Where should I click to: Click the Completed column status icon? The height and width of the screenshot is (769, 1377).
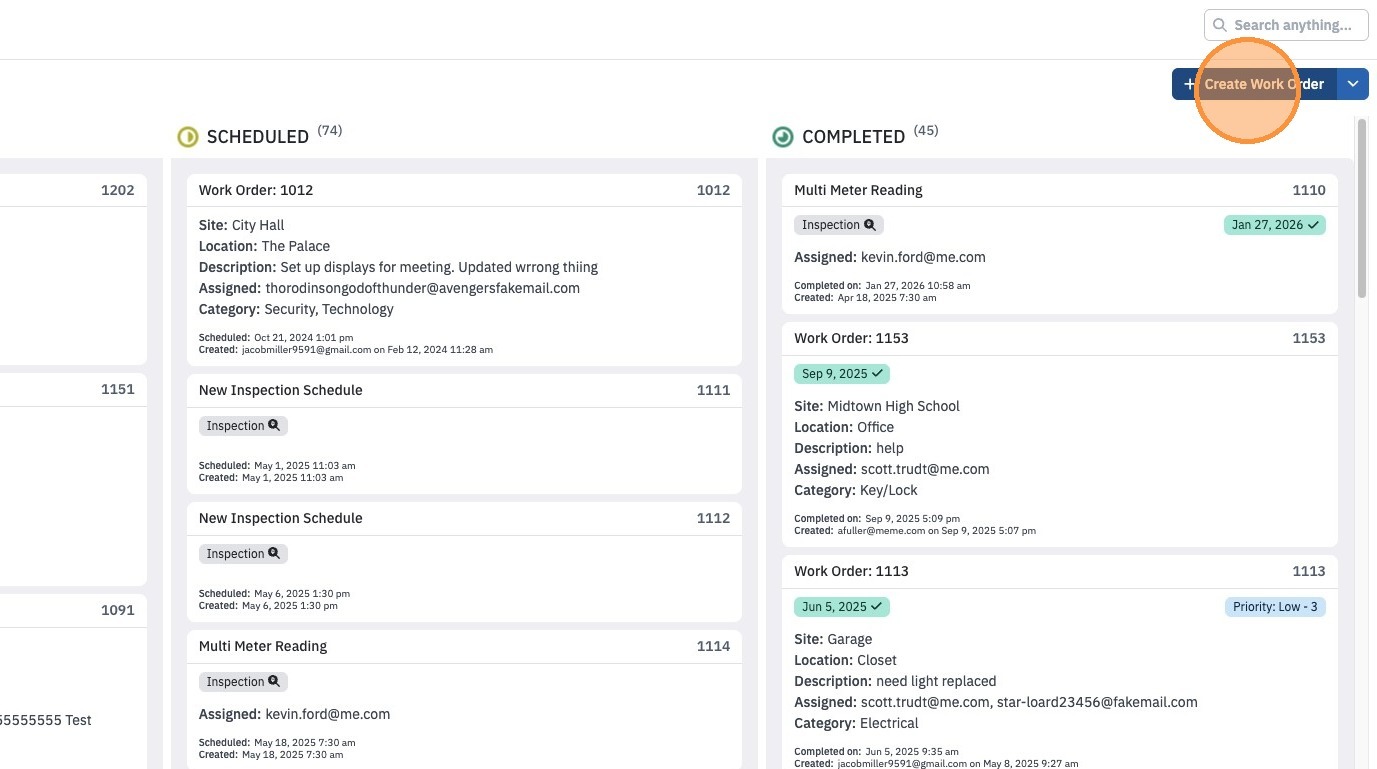[783, 137]
